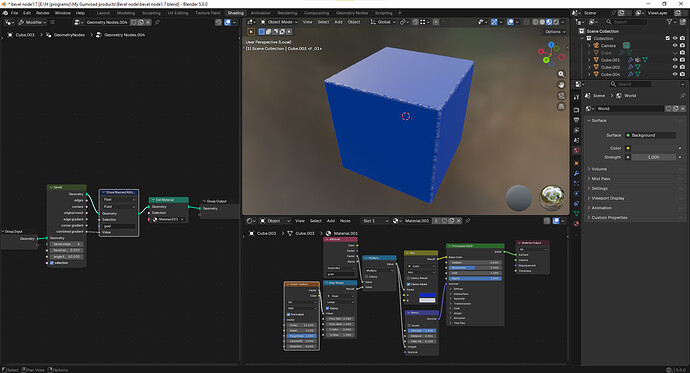
Task: Open the Edit menu in the top bar
Action: pyautogui.click(x=27, y=13)
